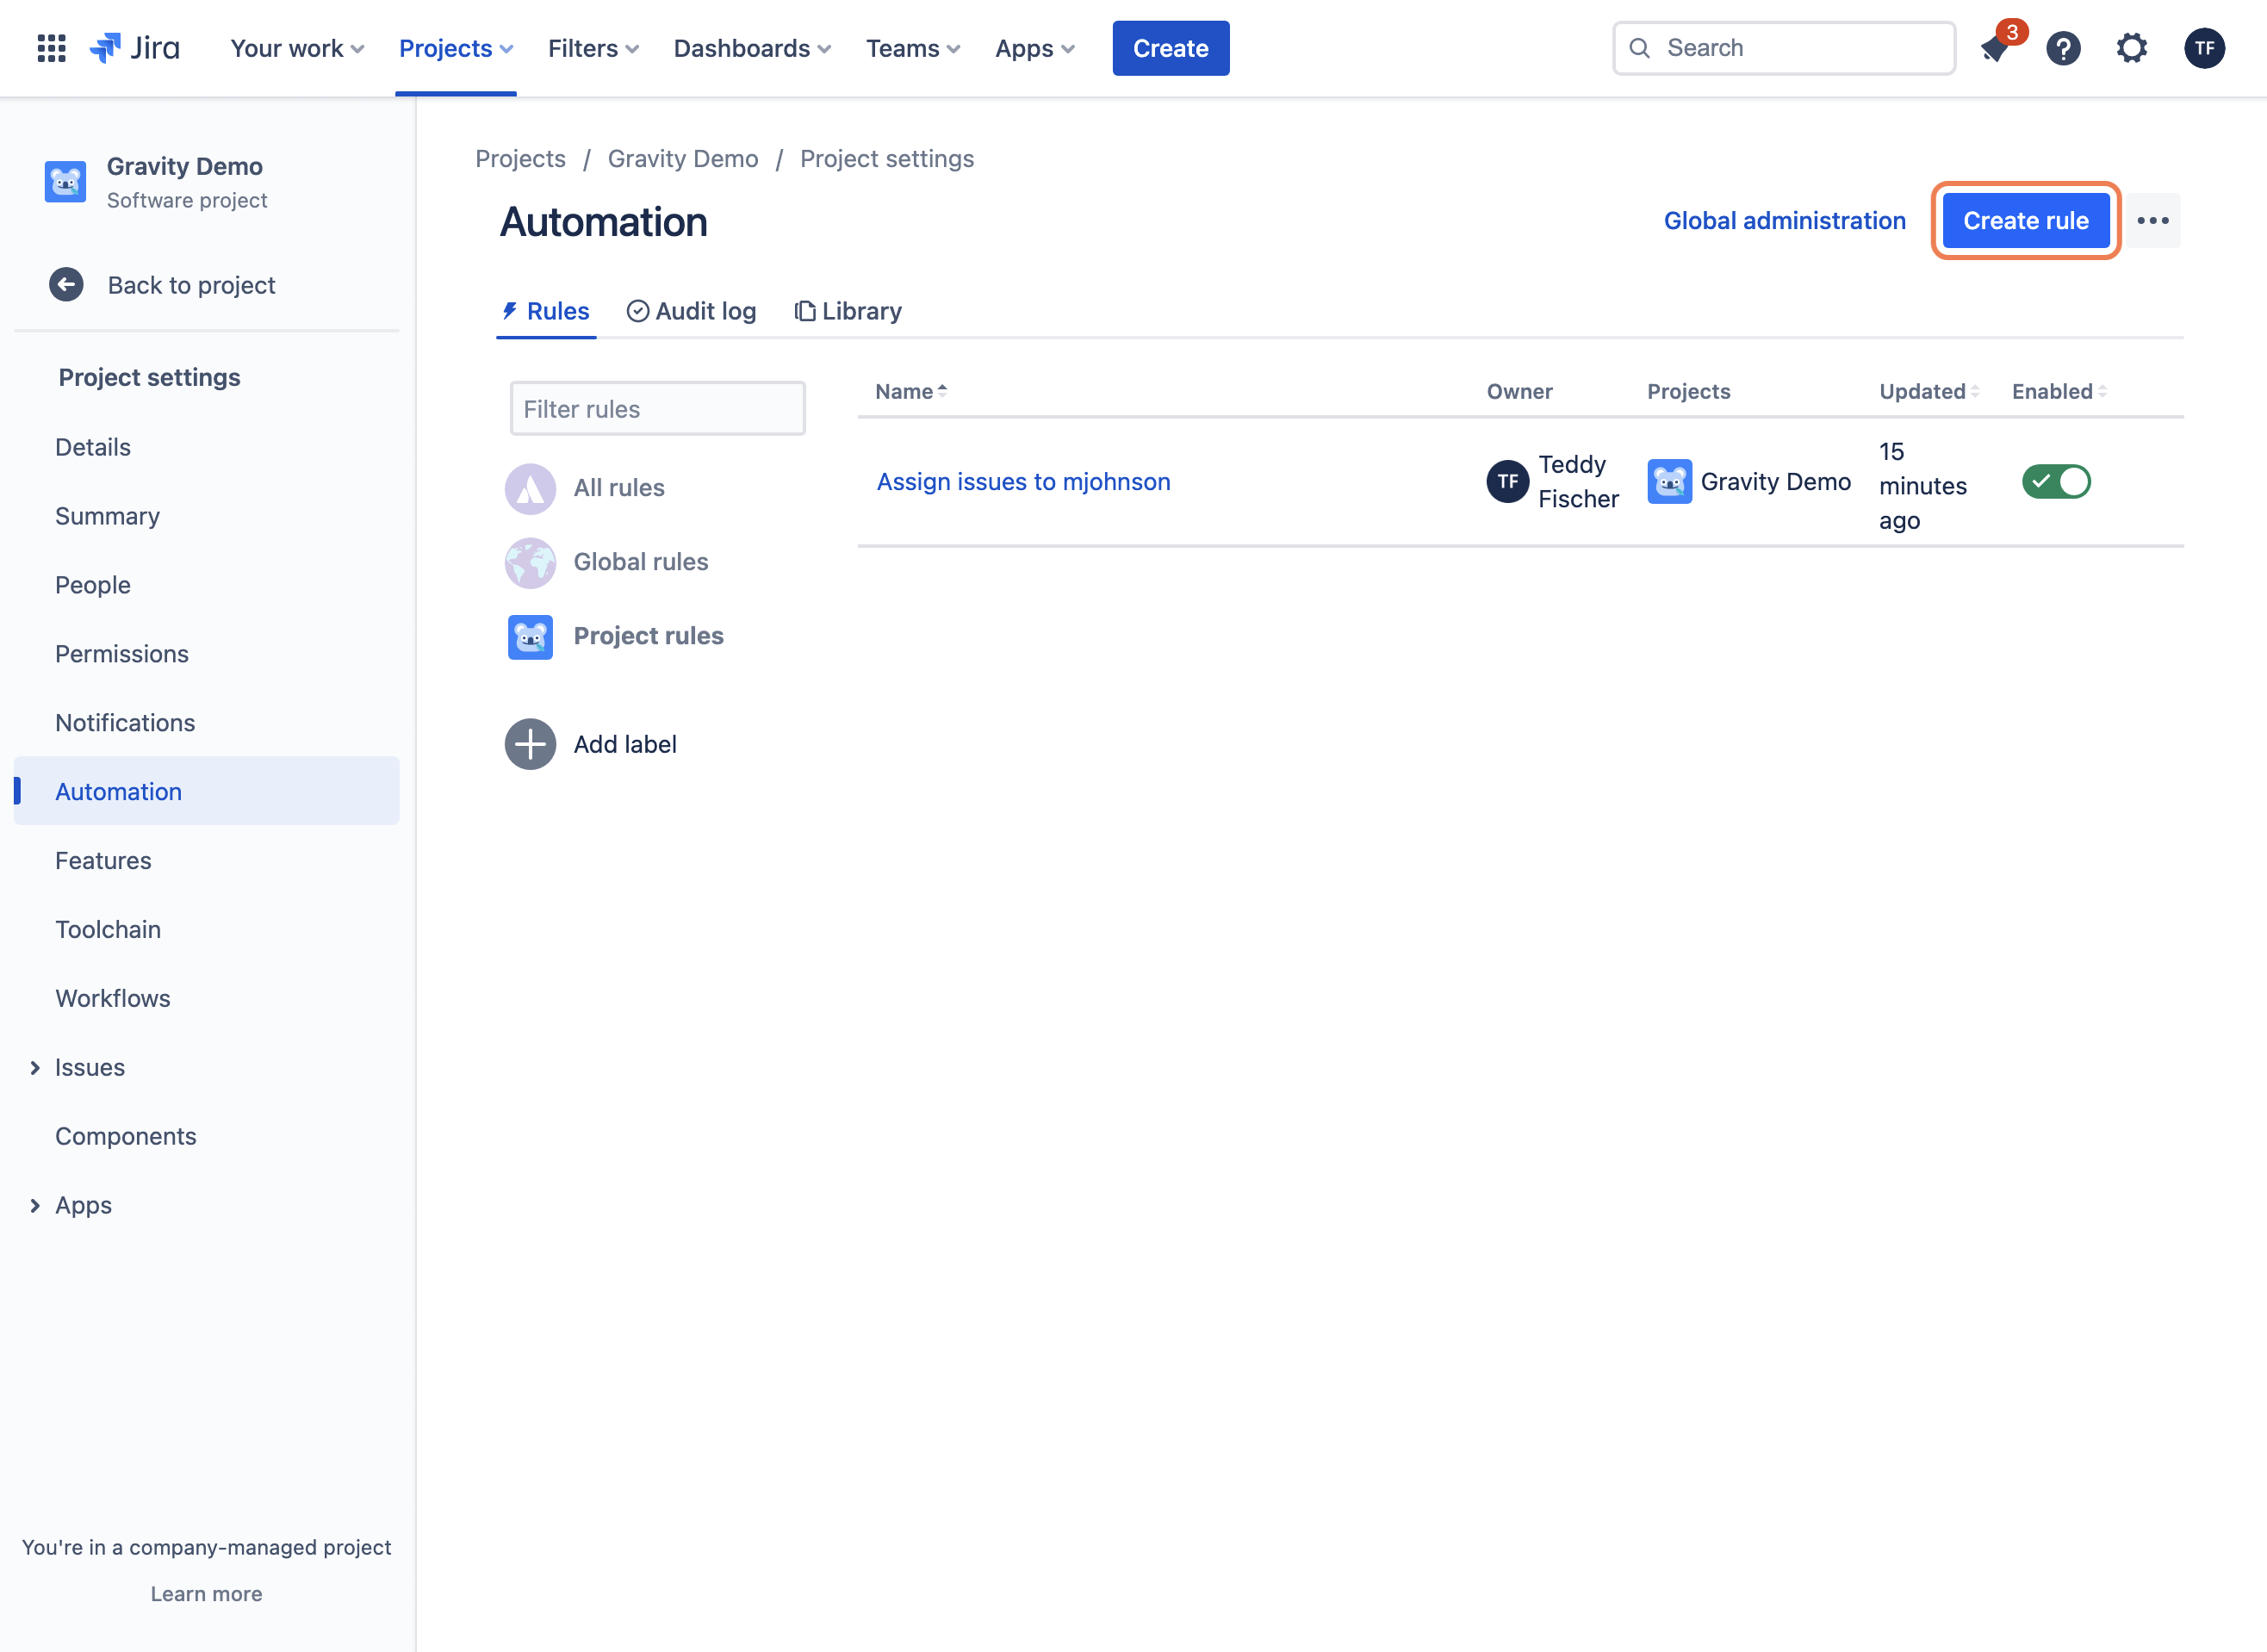This screenshot has height=1652, width=2267.
Task: Disable the Assign issues to mjohnson rule toggle
Action: click(x=2056, y=482)
